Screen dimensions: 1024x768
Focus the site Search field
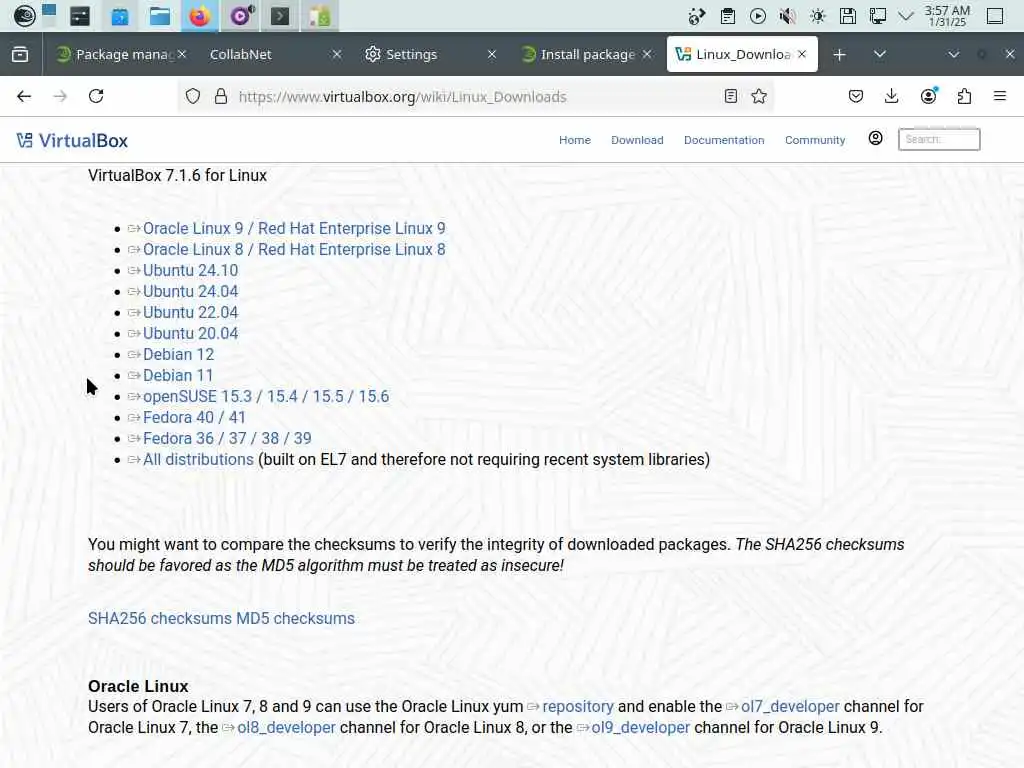(x=939, y=139)
